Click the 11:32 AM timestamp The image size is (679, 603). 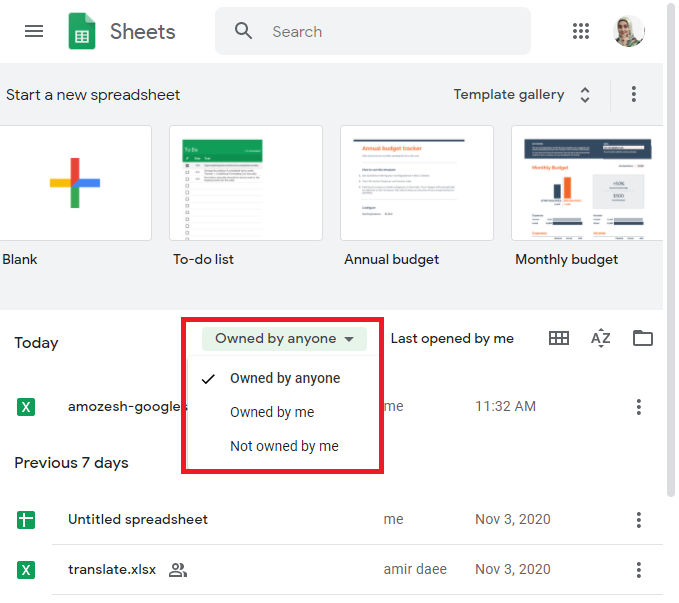click(x=505, y=406)
